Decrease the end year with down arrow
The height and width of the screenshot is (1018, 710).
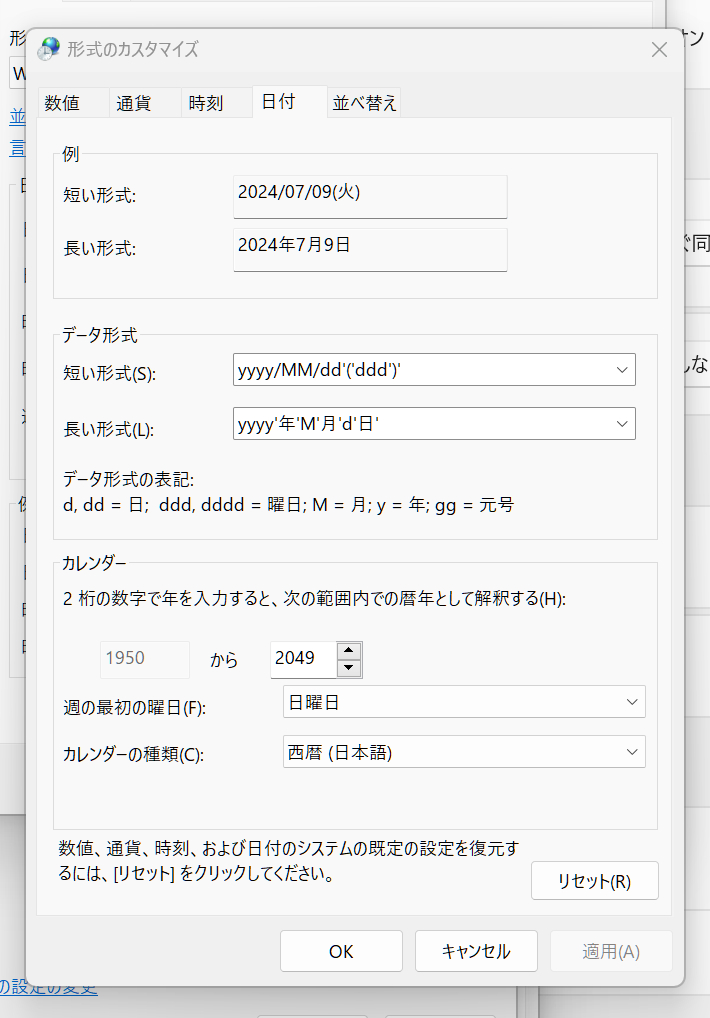click(x=348, y=668)
